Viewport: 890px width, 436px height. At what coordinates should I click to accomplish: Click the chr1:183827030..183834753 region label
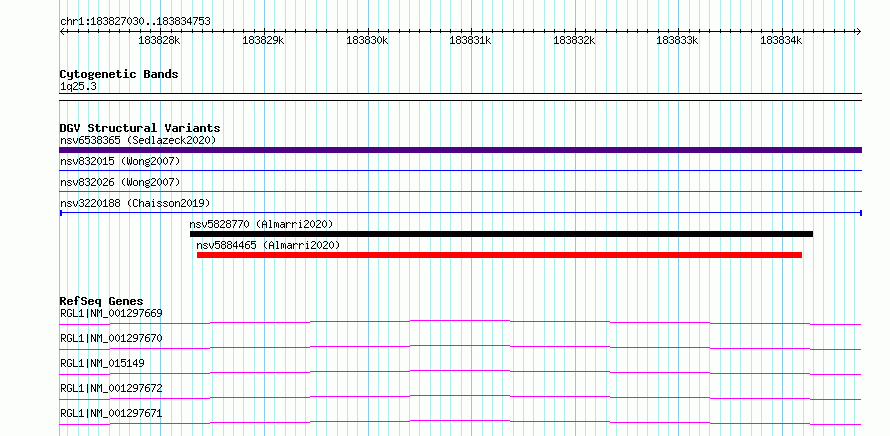click(135, 22)
